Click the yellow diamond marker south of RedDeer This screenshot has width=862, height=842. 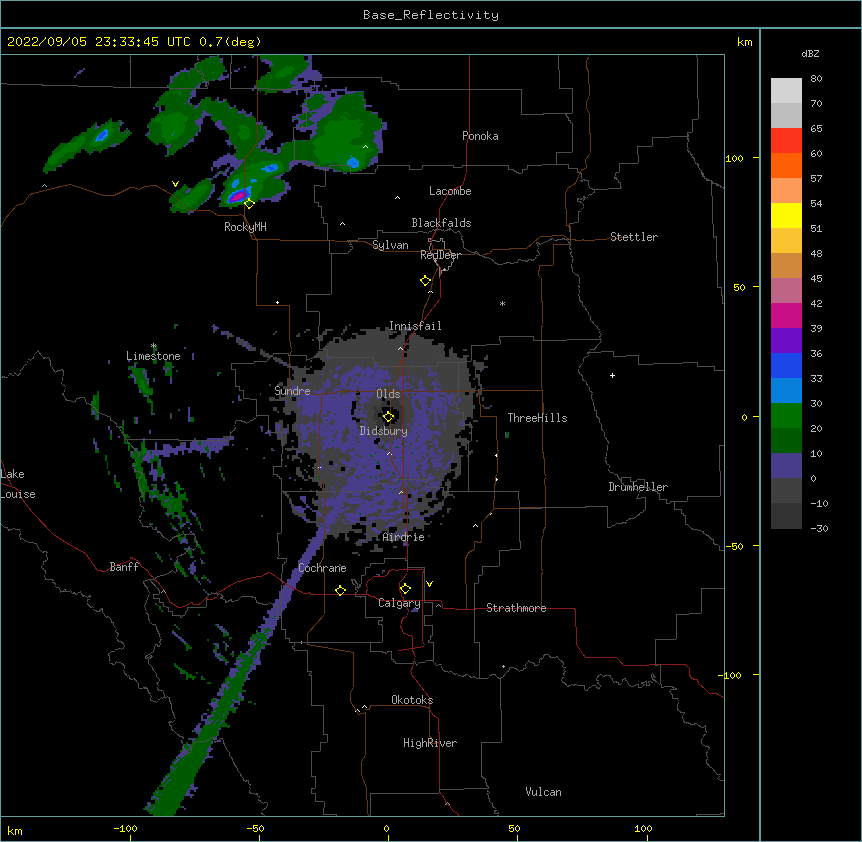426,281
